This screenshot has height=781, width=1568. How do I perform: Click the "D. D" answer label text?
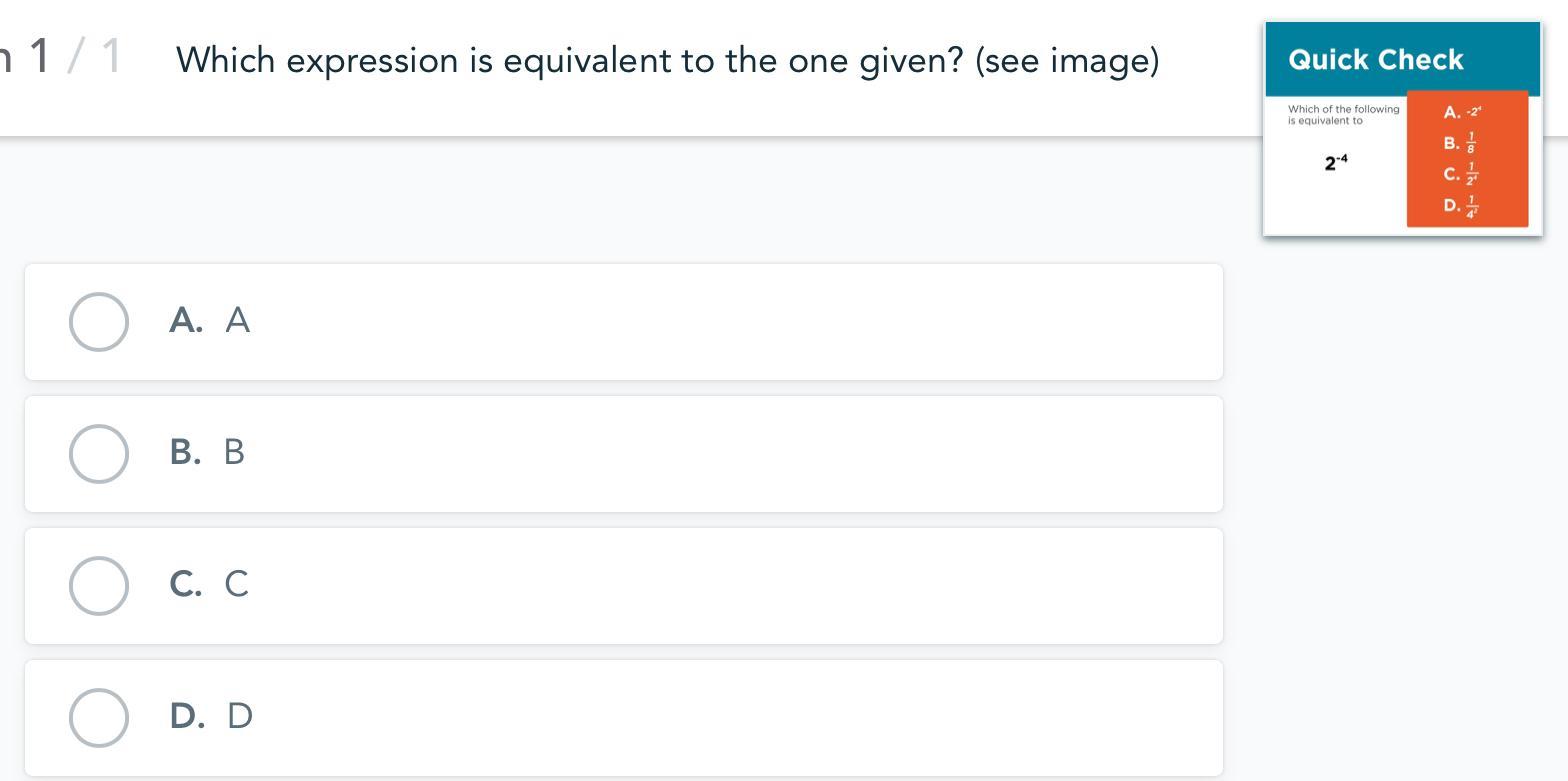pos(211,716)
